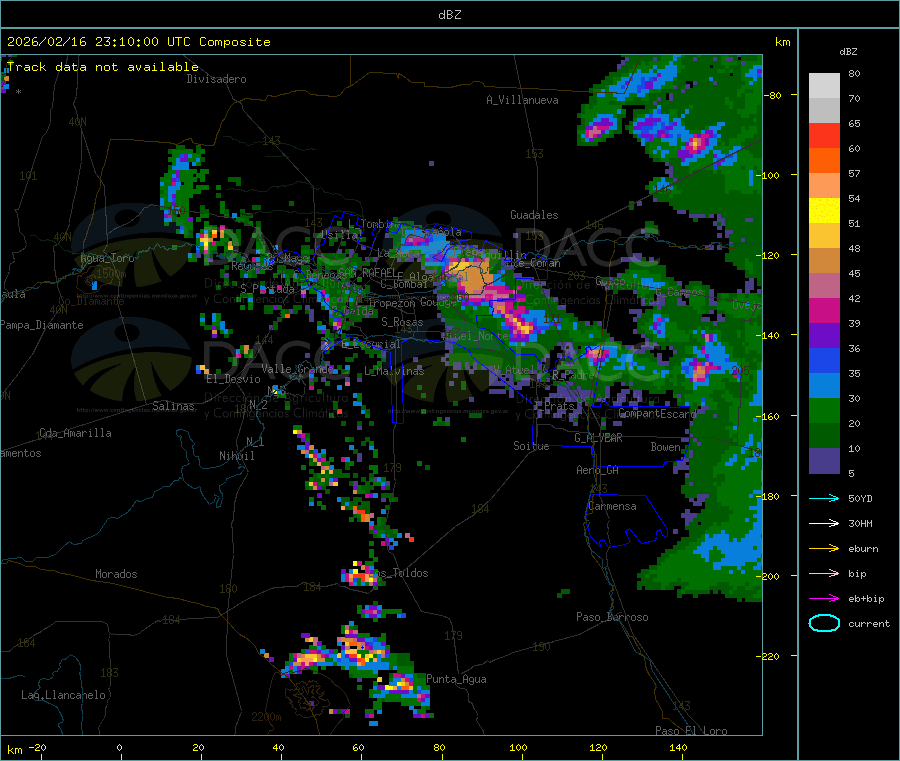Click the 'dBZ' title at top
Viewport: 900px width, 761px height.
coord(449,15)
